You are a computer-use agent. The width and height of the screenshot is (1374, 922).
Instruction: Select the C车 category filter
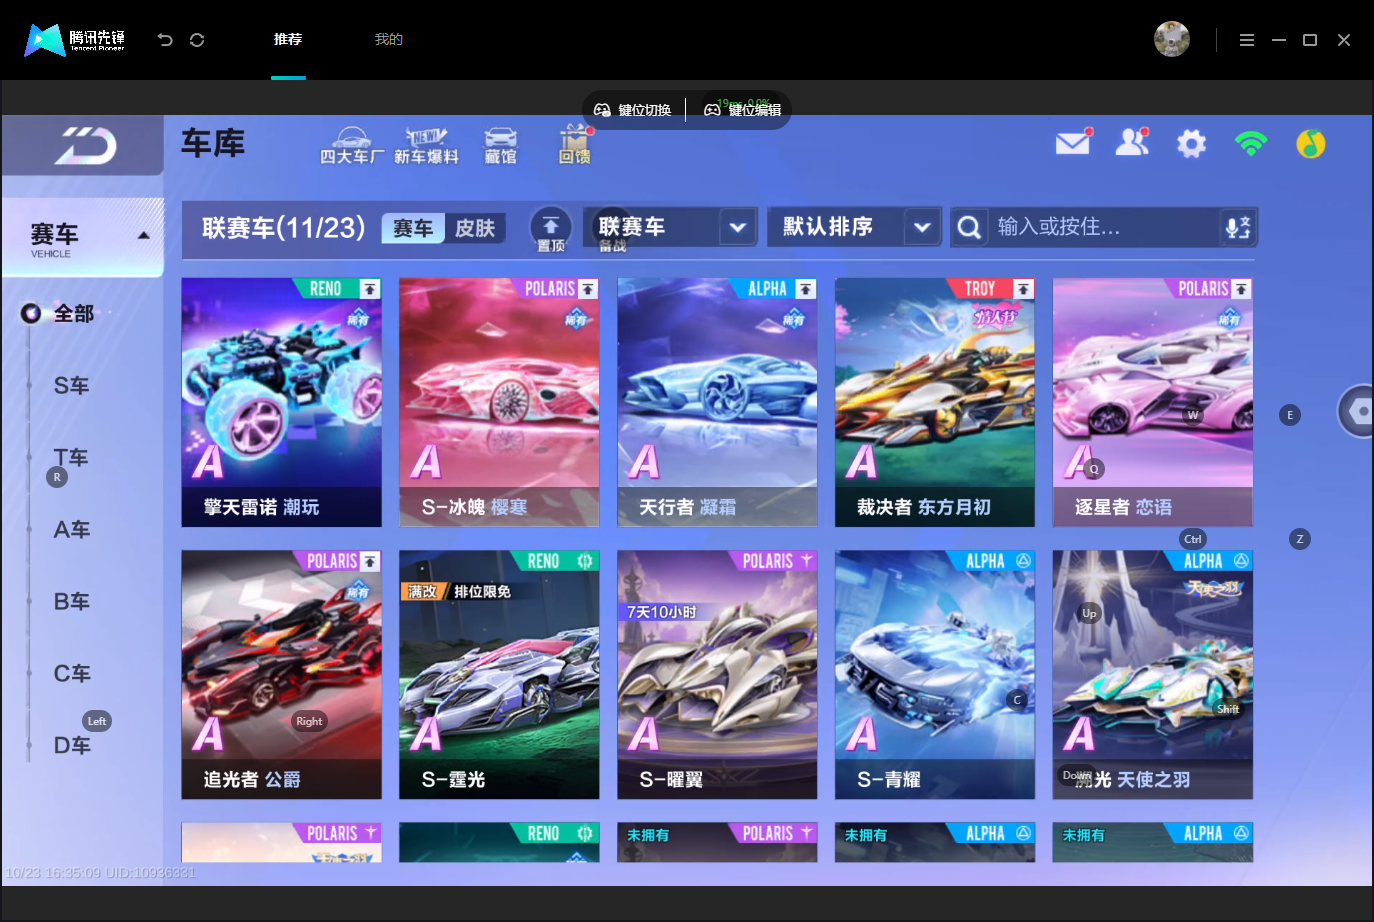pyautogui.click(x=72, y=674)
